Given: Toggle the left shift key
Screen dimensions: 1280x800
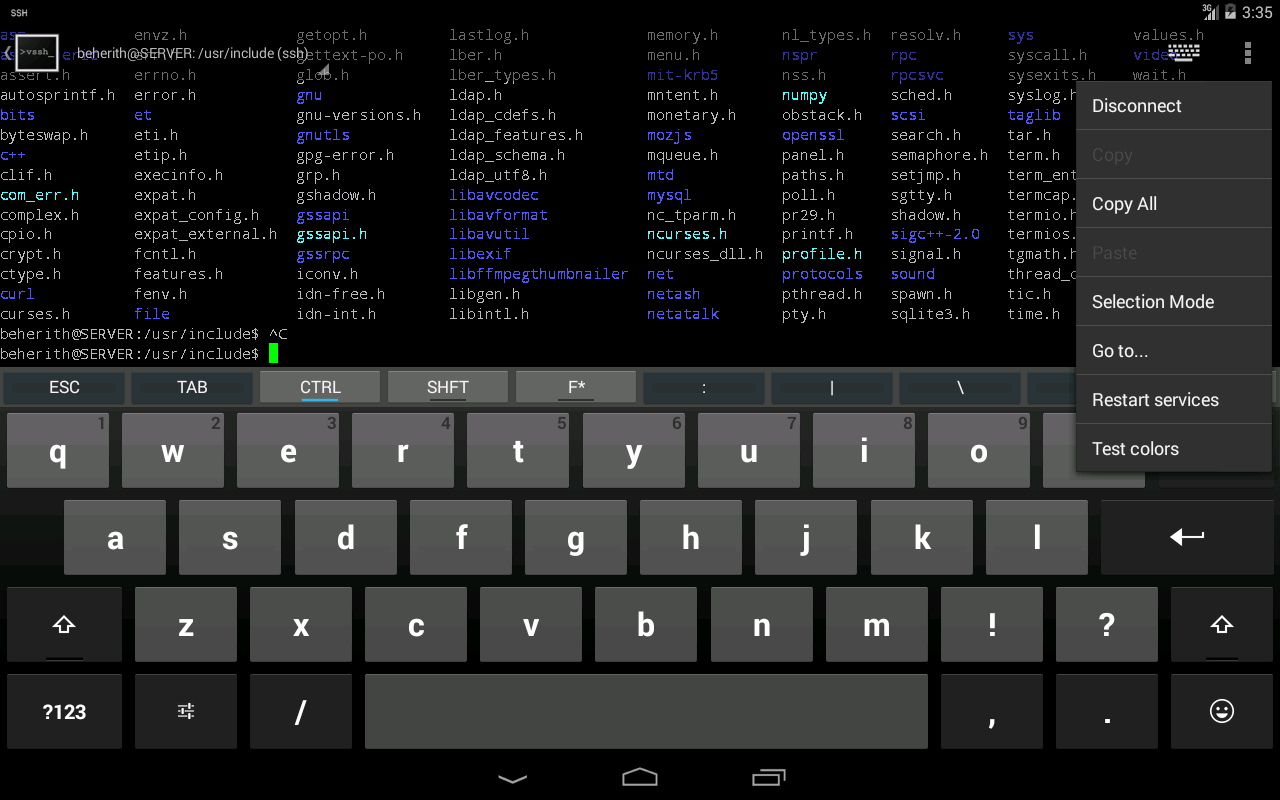Looking at the screenshot, I should [64, 625].
